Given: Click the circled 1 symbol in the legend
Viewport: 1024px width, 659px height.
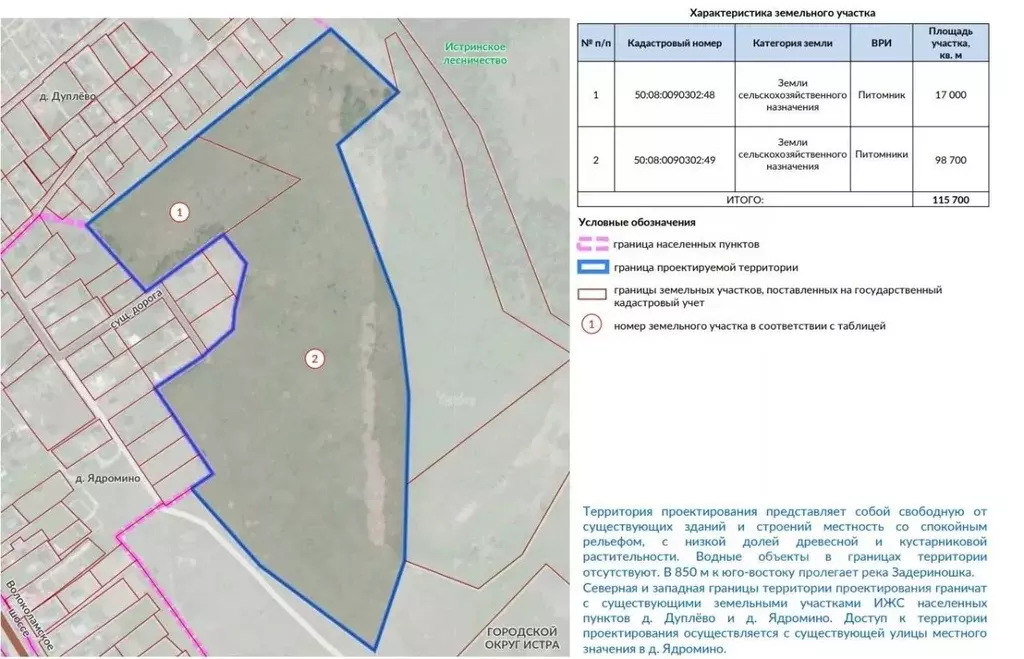Looking at the screenshot, I should (593, 325).
